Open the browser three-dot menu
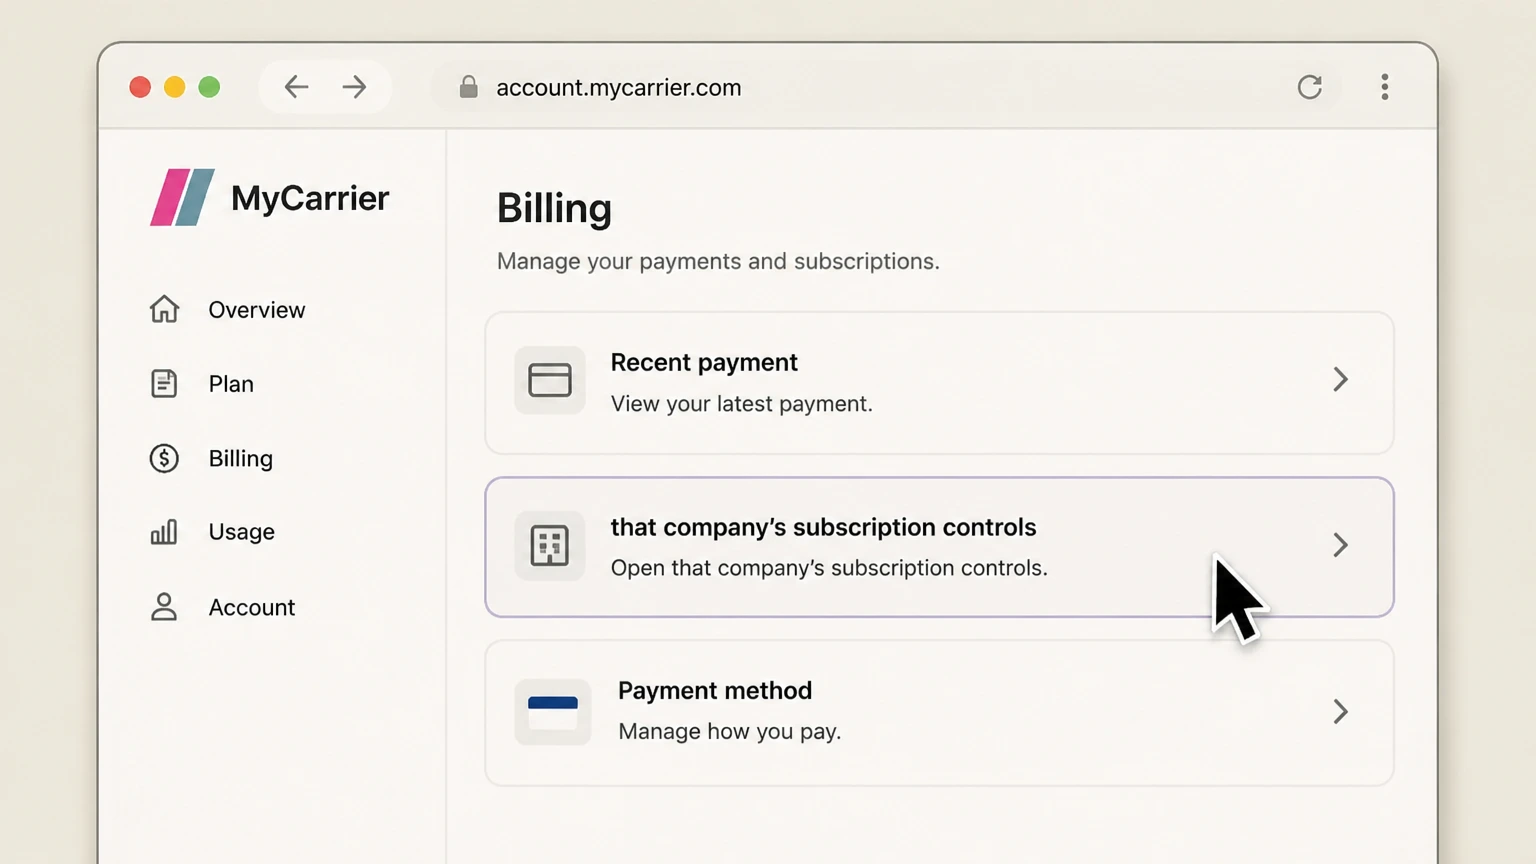The width and height of the screenshot is (1536, 864). (x=1385, y=87)
